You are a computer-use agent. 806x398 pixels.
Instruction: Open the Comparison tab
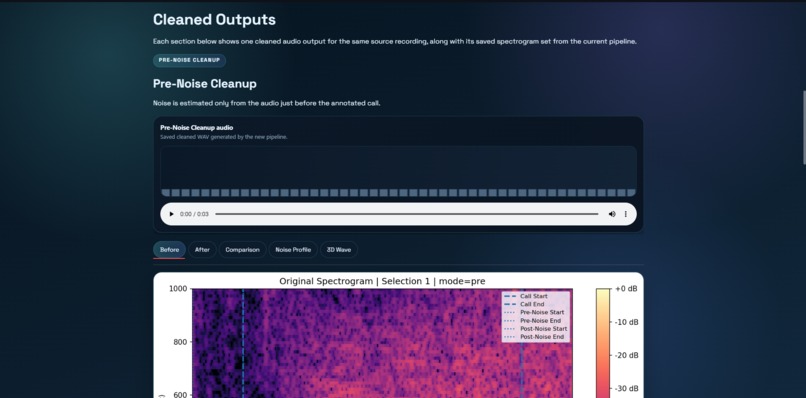[242, 250]
